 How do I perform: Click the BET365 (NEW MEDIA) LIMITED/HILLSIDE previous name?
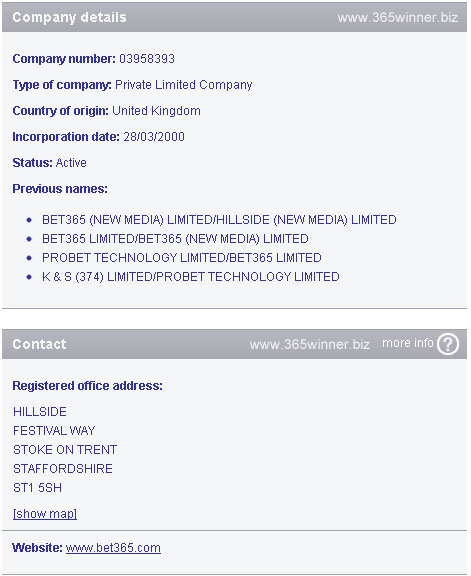(x=219, y=220)
